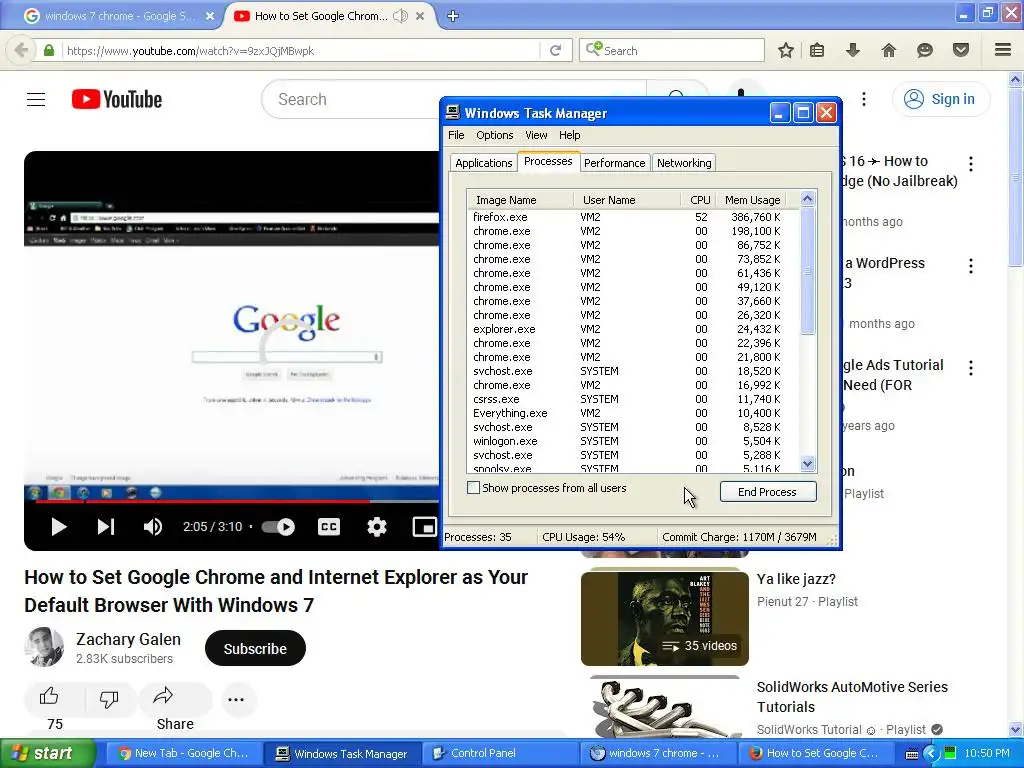
Task: Open the Firefox hamburger menu
Action: tap(1003, 50)
